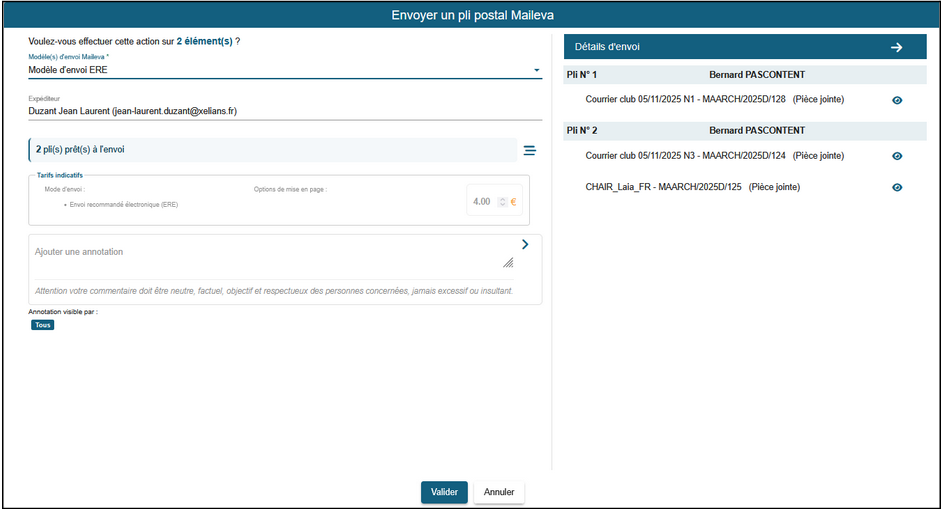941x509 pixels.
Task: Click the Annuler button
Action: pyautogui.click(x=498, y=492)
